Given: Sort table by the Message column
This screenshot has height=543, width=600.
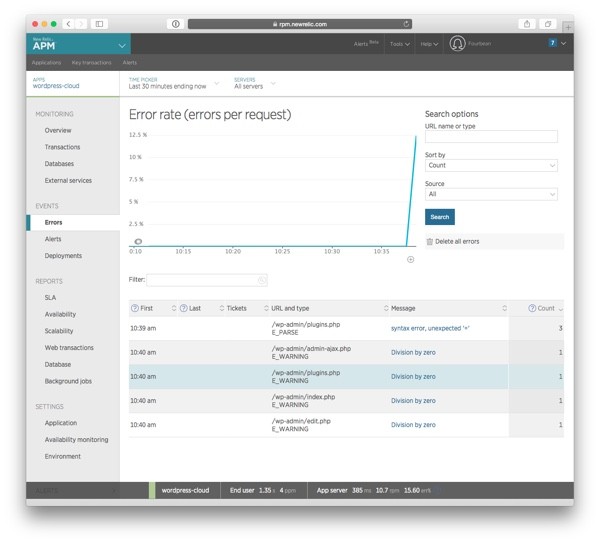Looking at the screenshot, I should click(403, 308).
